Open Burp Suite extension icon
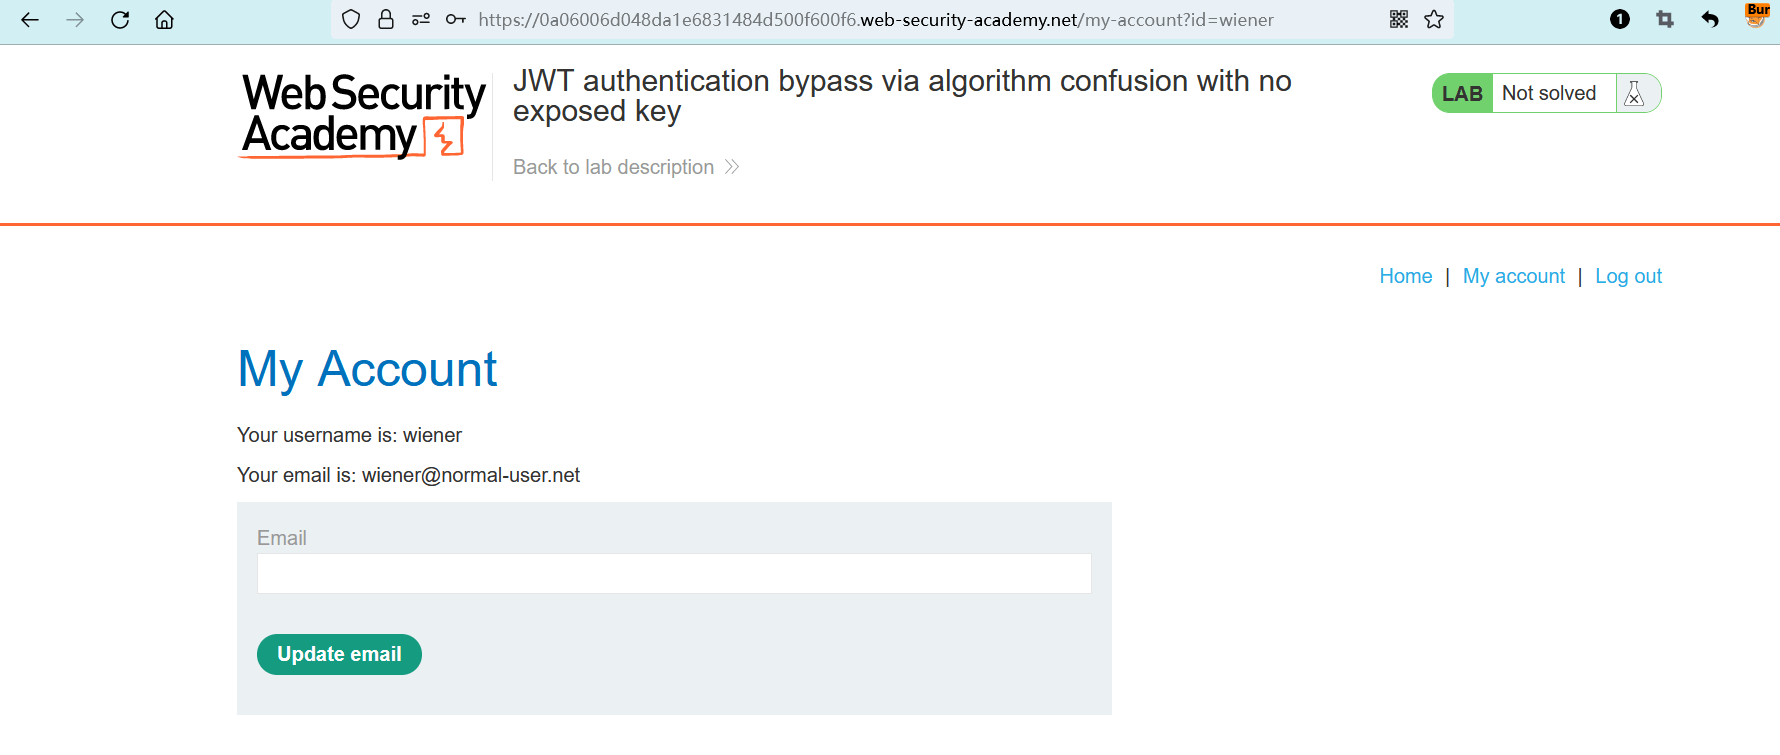 (1757, 15)
